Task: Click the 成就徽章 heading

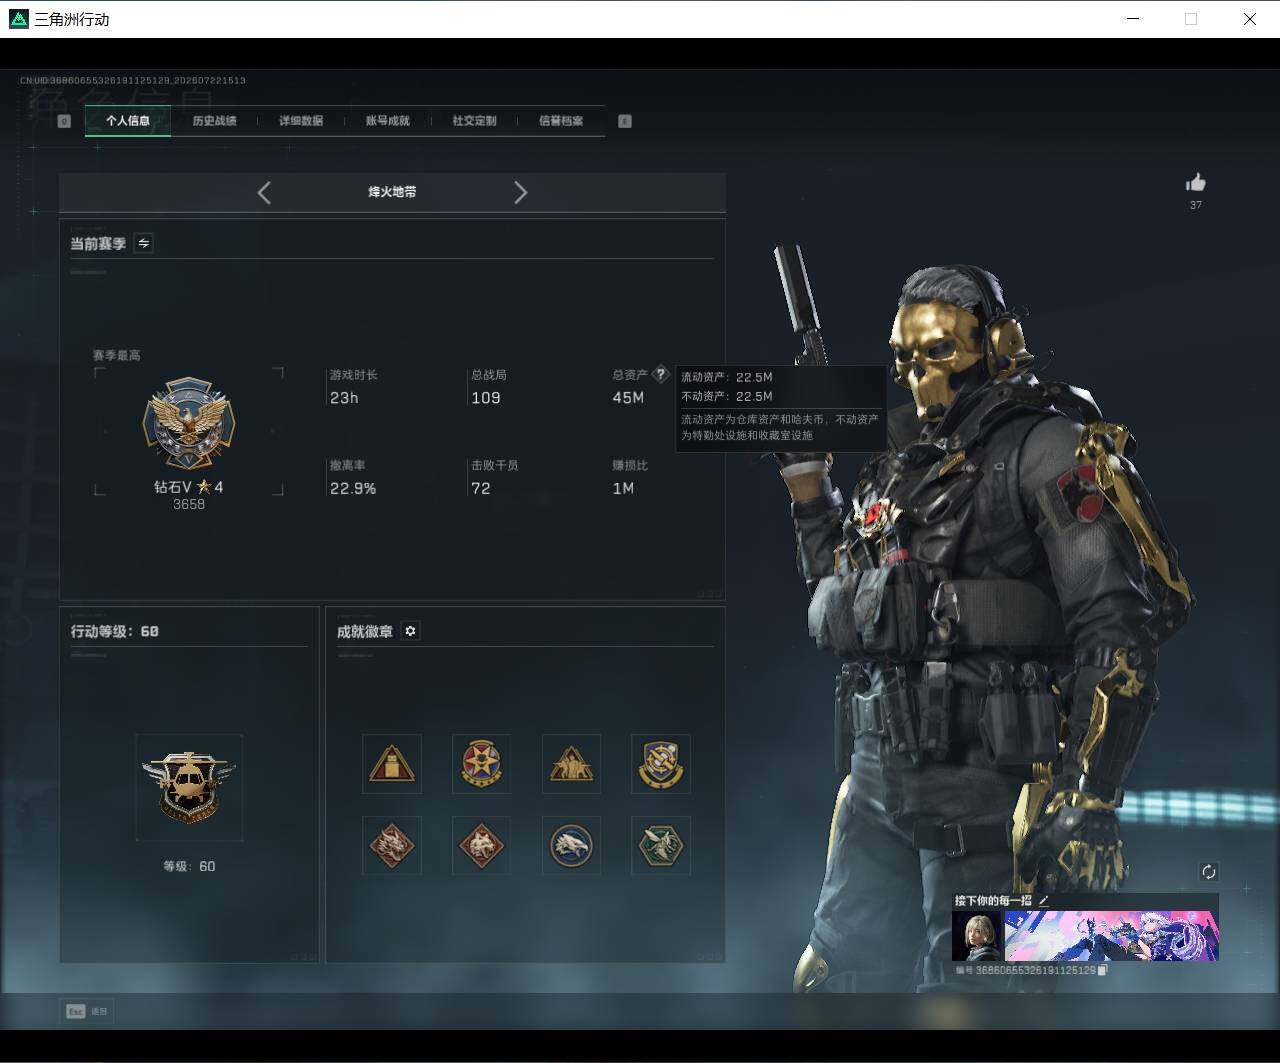Action: tap(364, 631)
